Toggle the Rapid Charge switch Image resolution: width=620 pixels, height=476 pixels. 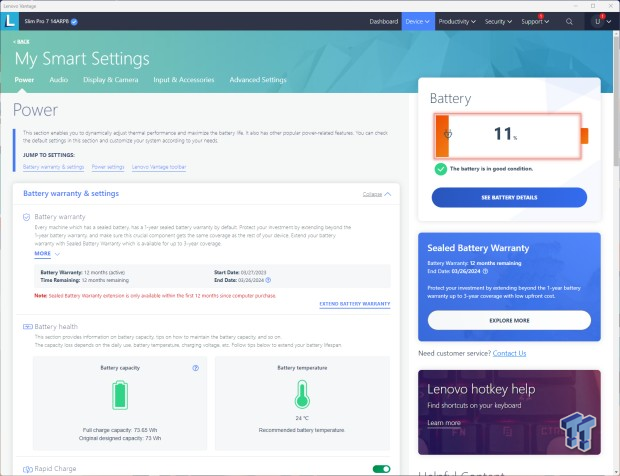(x=381, y=469)
